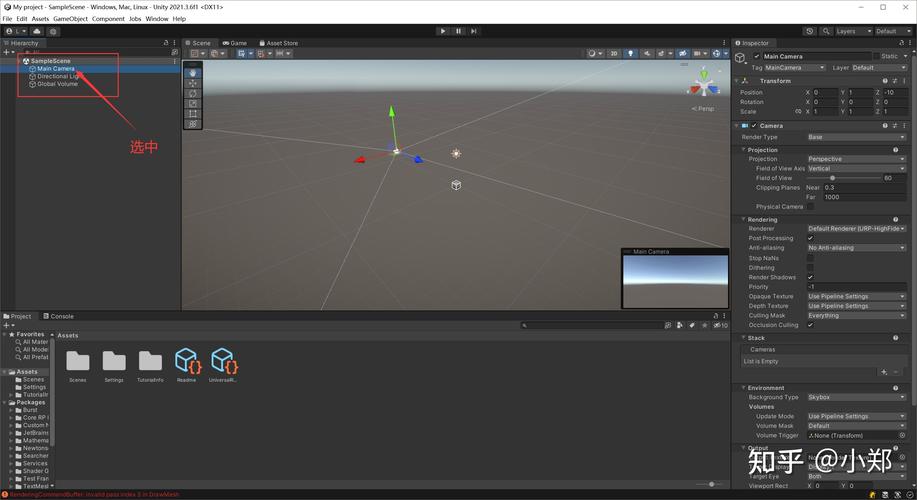The image size is (917, 500).
Task: Uncheck the Occlusion Culling checkbox
Action: coord(810,325)
